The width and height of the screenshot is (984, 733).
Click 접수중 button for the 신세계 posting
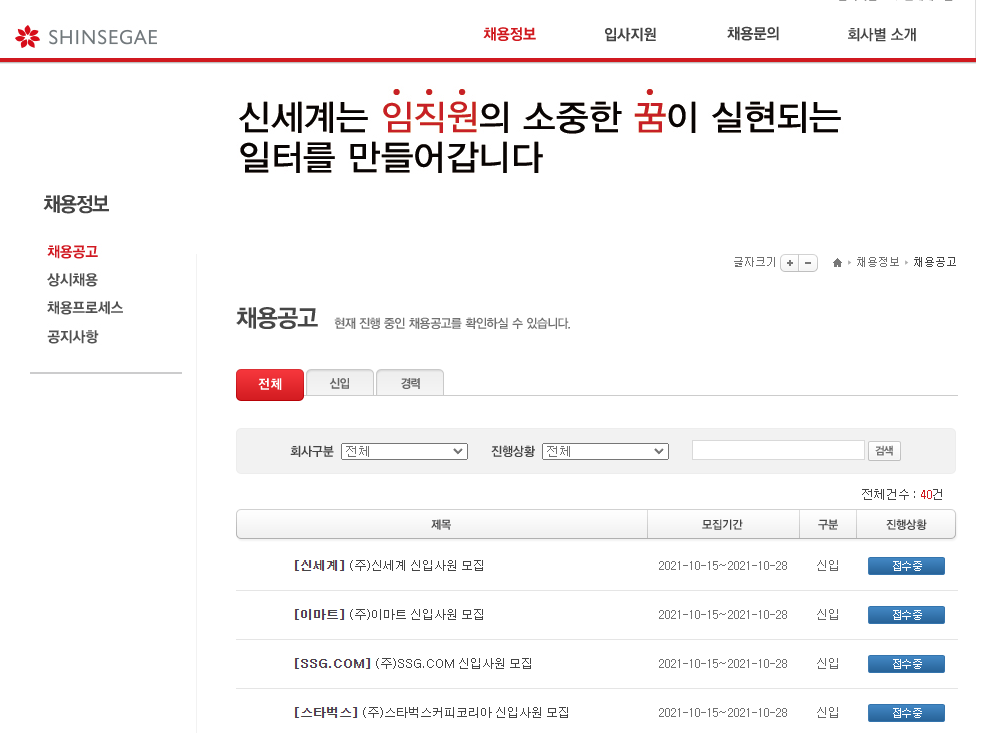[905, 565]
